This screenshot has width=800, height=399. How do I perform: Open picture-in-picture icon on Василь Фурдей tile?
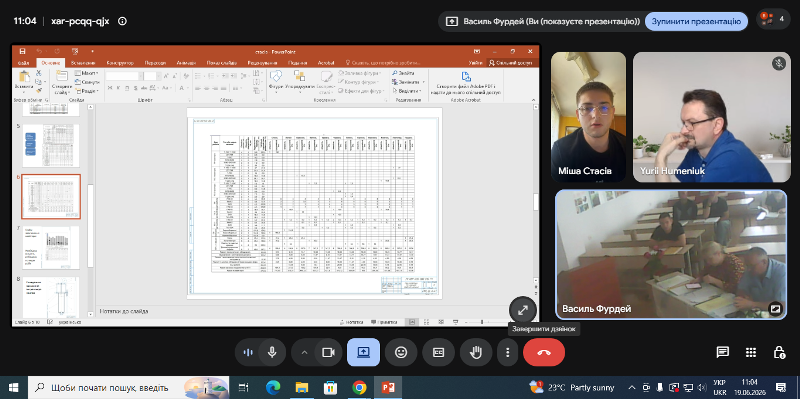776,309
